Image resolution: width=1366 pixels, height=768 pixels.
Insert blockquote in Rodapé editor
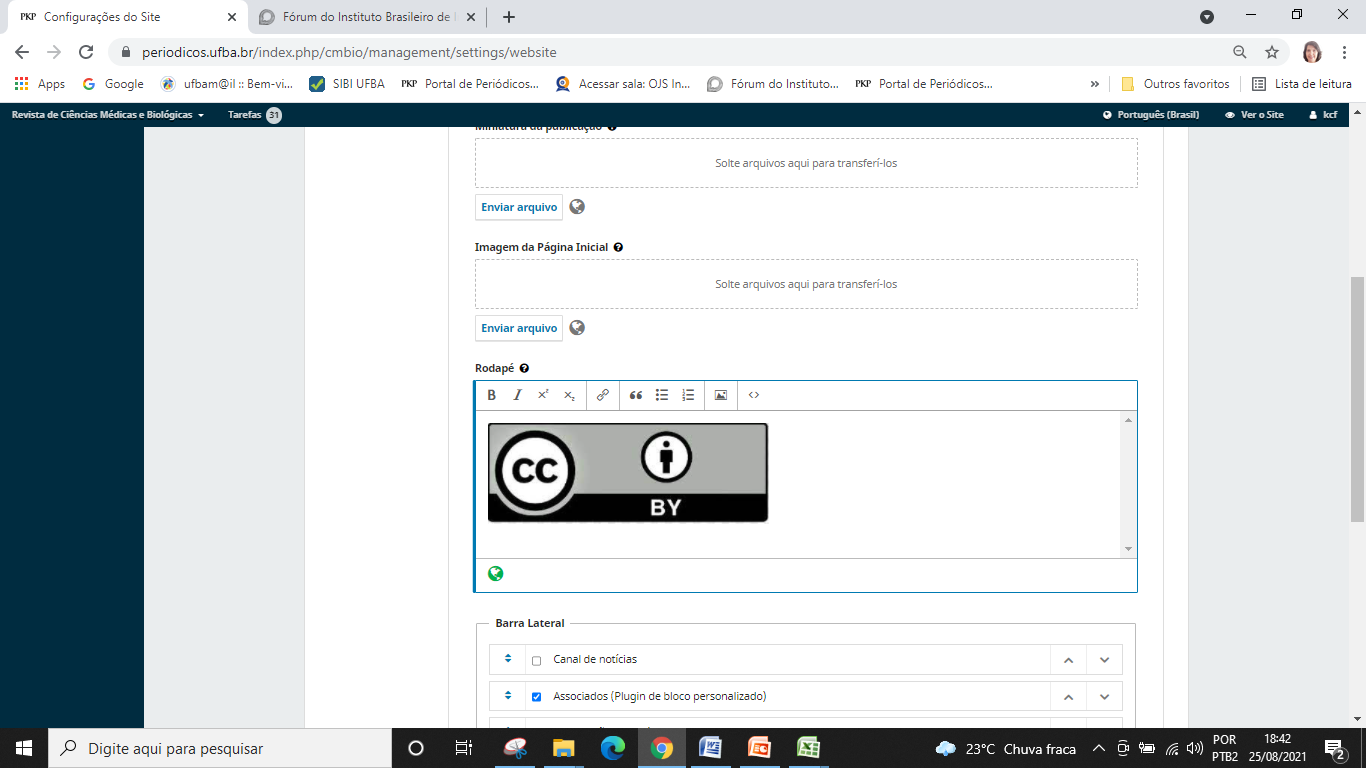coord(636,395)
